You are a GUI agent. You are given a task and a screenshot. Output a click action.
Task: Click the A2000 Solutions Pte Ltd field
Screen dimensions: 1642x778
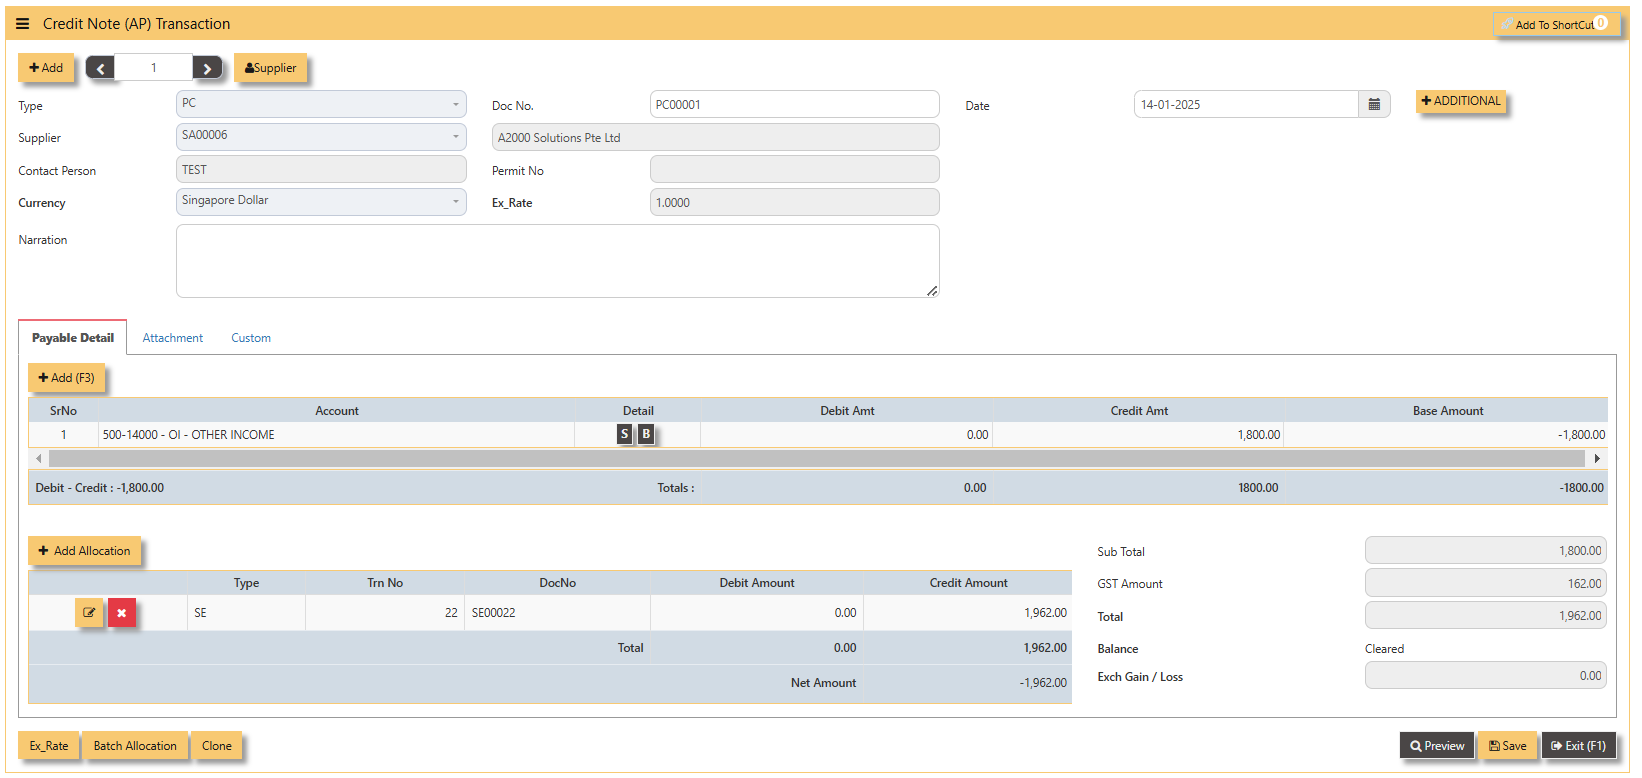(x=715, y=137)
